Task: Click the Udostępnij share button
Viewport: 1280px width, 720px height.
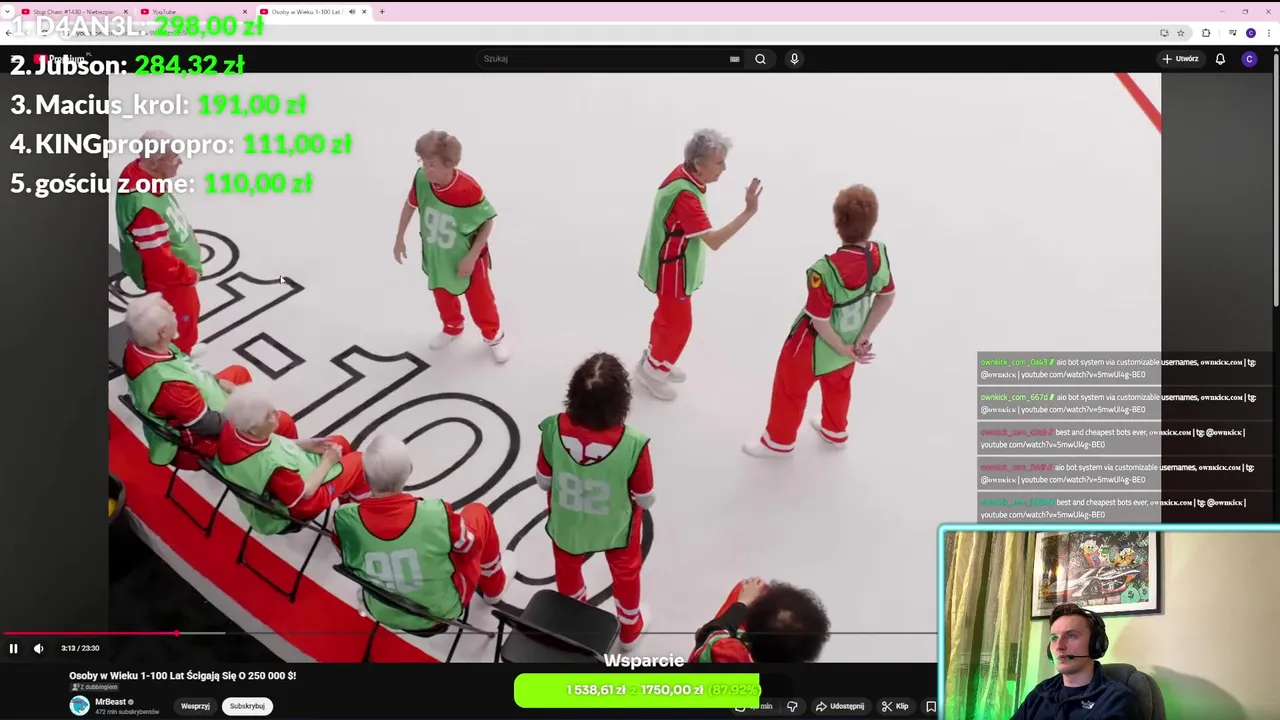Action: pos(840,706)
